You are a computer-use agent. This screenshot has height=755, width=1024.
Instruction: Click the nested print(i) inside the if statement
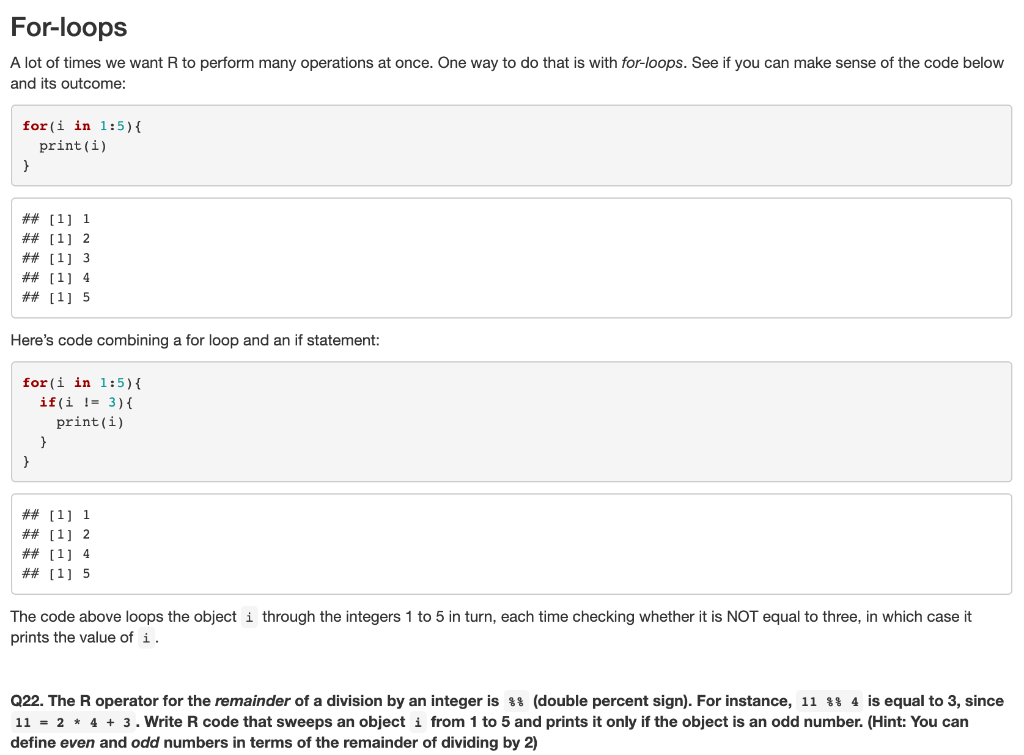point(89,422)
